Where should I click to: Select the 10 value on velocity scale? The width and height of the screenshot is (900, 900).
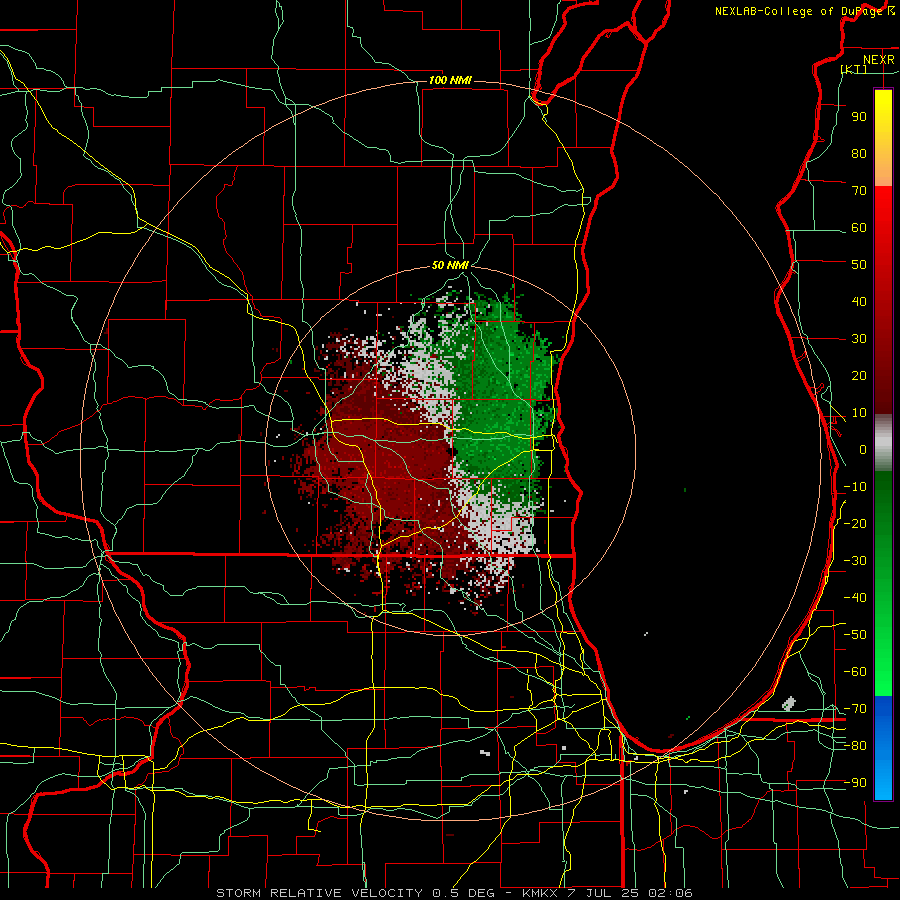(x=859, y=413)
